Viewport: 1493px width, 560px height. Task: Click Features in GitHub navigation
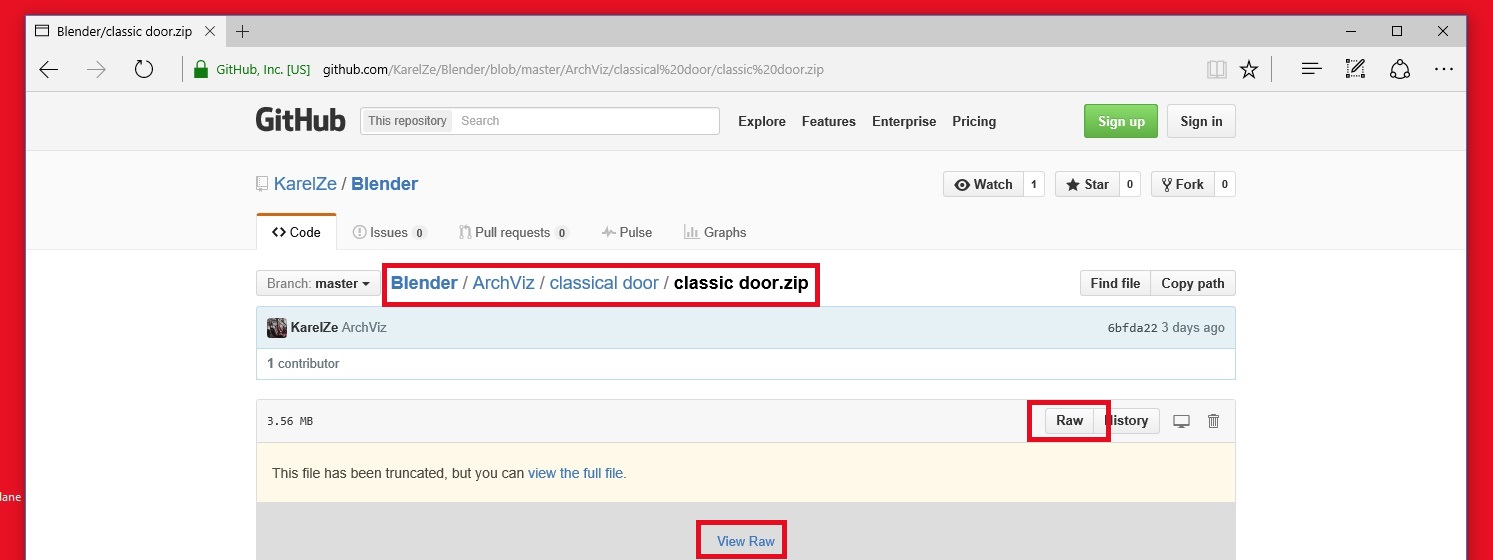click(829, 121)
